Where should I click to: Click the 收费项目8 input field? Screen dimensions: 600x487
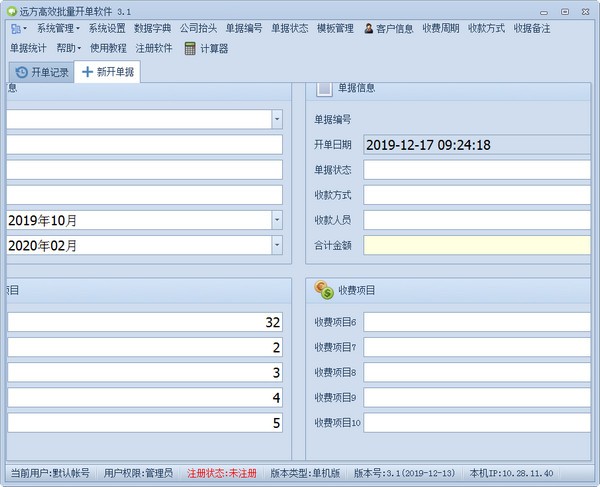(477, 372)
